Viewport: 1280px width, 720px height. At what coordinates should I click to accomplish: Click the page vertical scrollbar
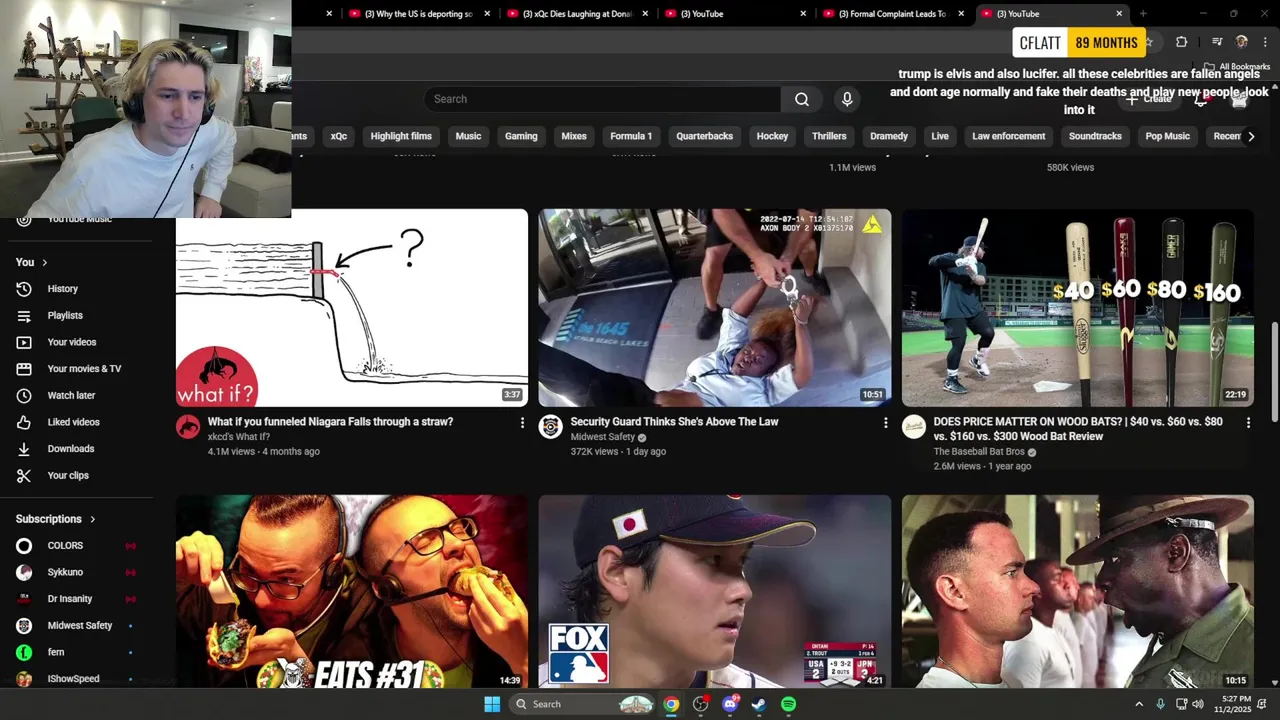coord(1274,370)
